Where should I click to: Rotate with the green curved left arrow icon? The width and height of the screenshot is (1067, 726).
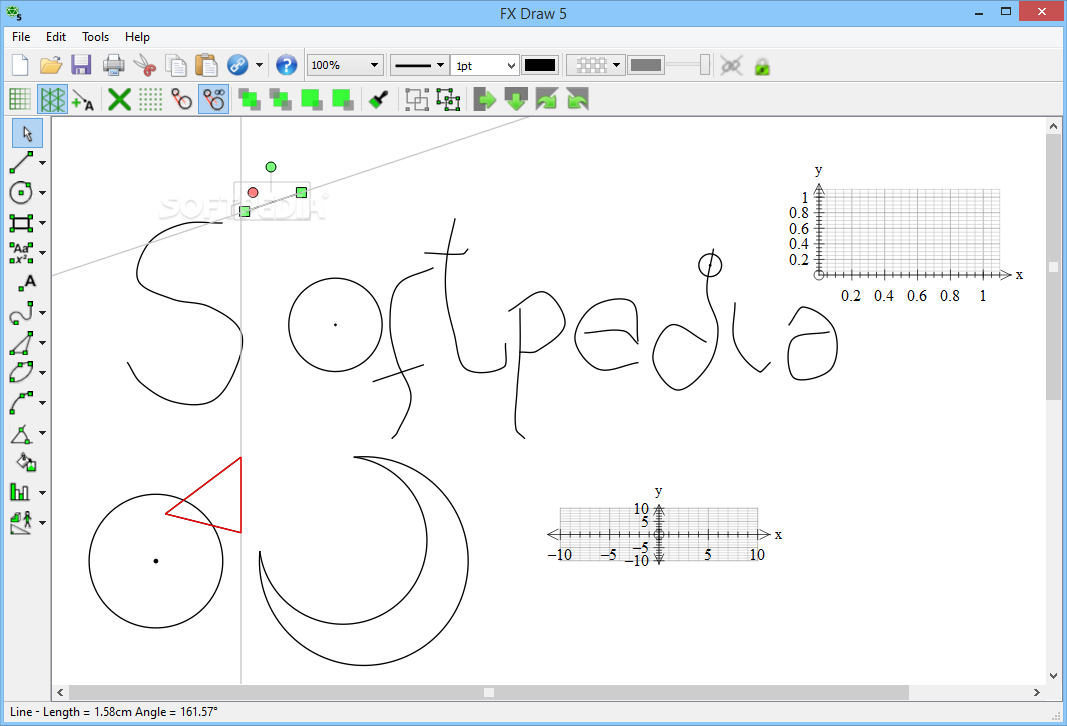[x=577, y=99]
